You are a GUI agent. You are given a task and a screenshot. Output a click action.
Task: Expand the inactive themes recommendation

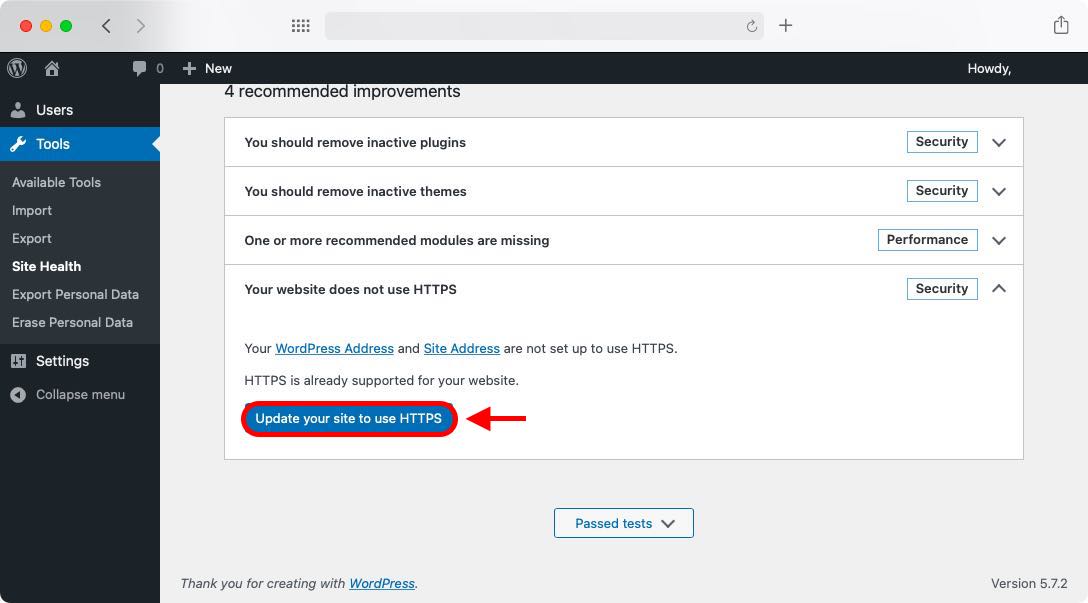tap(998, 191)
